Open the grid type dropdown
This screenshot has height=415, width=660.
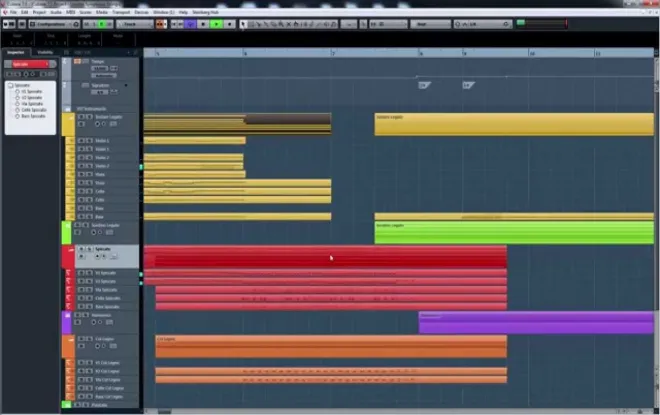(x=430, y=24)
